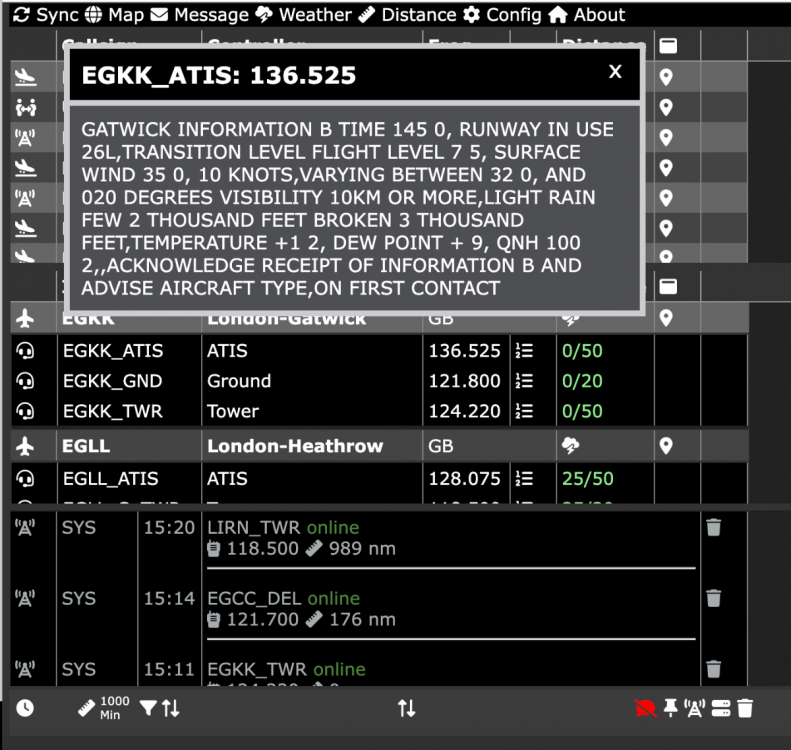Close the EGKK_ATIS information popup

(615, 72)
